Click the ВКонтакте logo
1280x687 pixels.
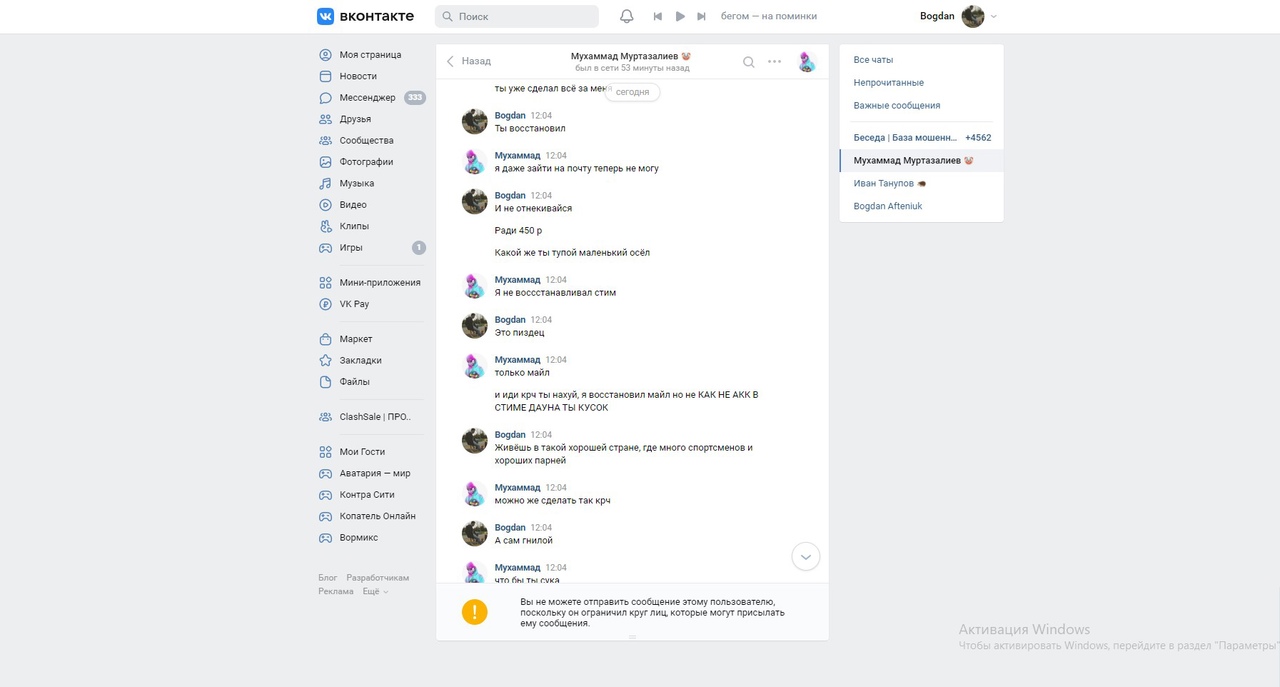click(365, 16)
